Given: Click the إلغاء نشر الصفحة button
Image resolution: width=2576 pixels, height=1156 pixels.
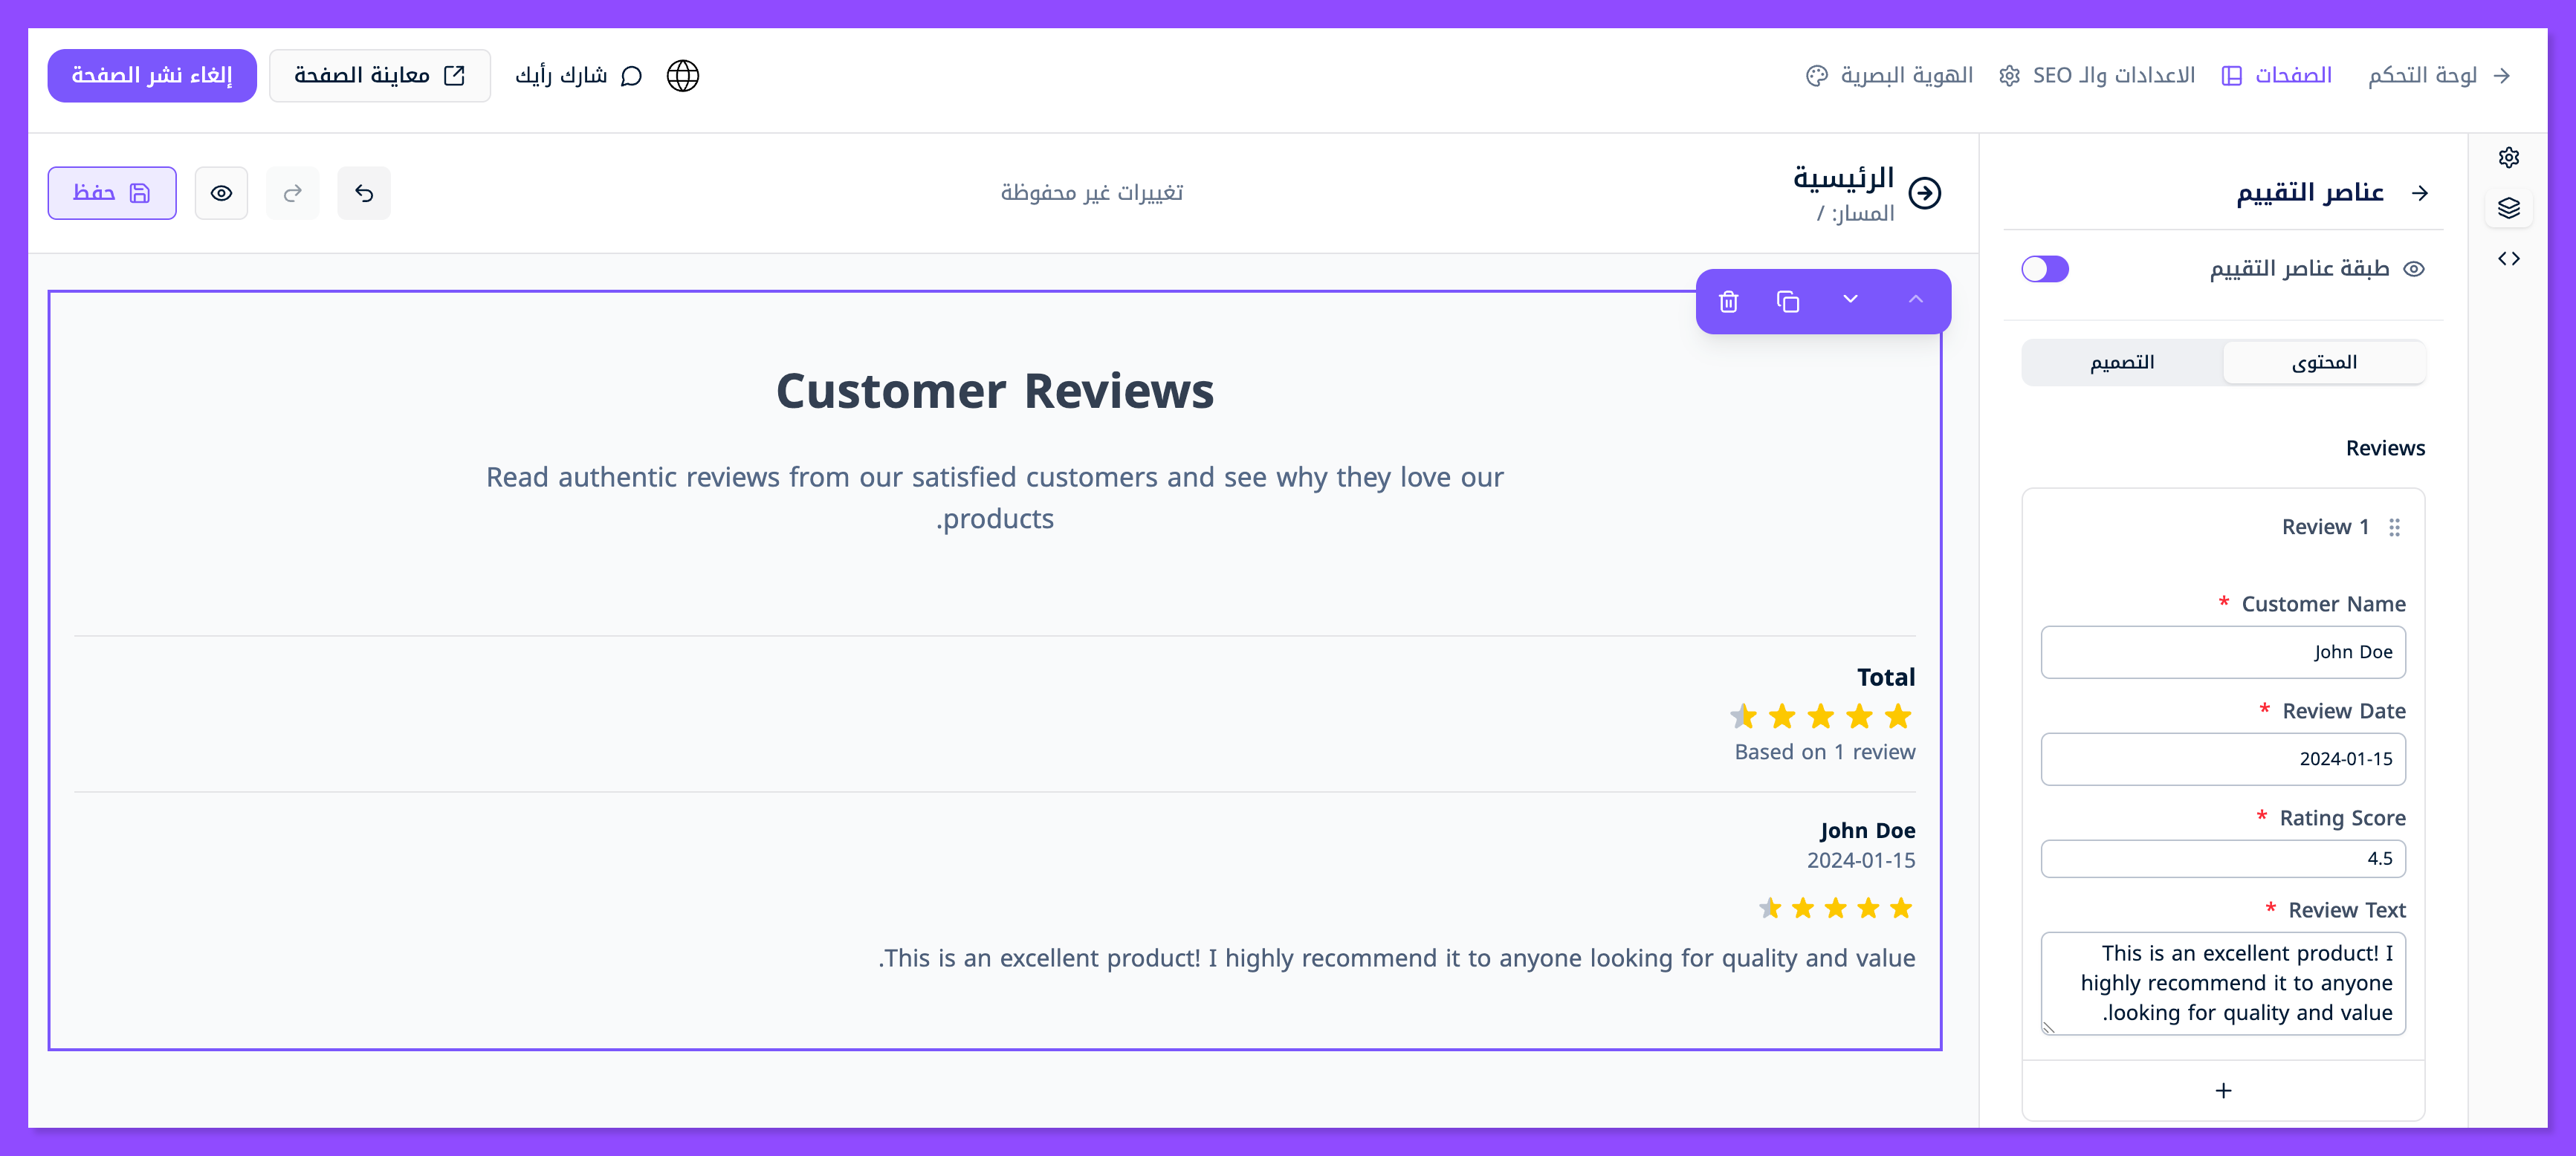Looking at the screenshot, I should pyautogui.click(x=152, y=76).
